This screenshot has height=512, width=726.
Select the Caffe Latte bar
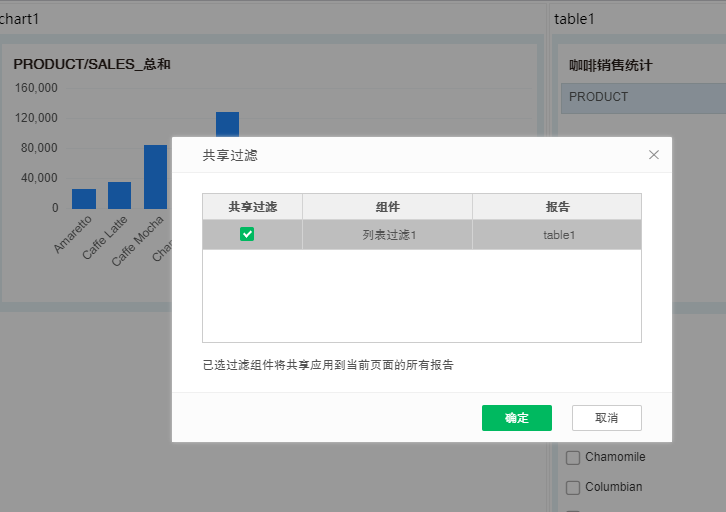120,195
